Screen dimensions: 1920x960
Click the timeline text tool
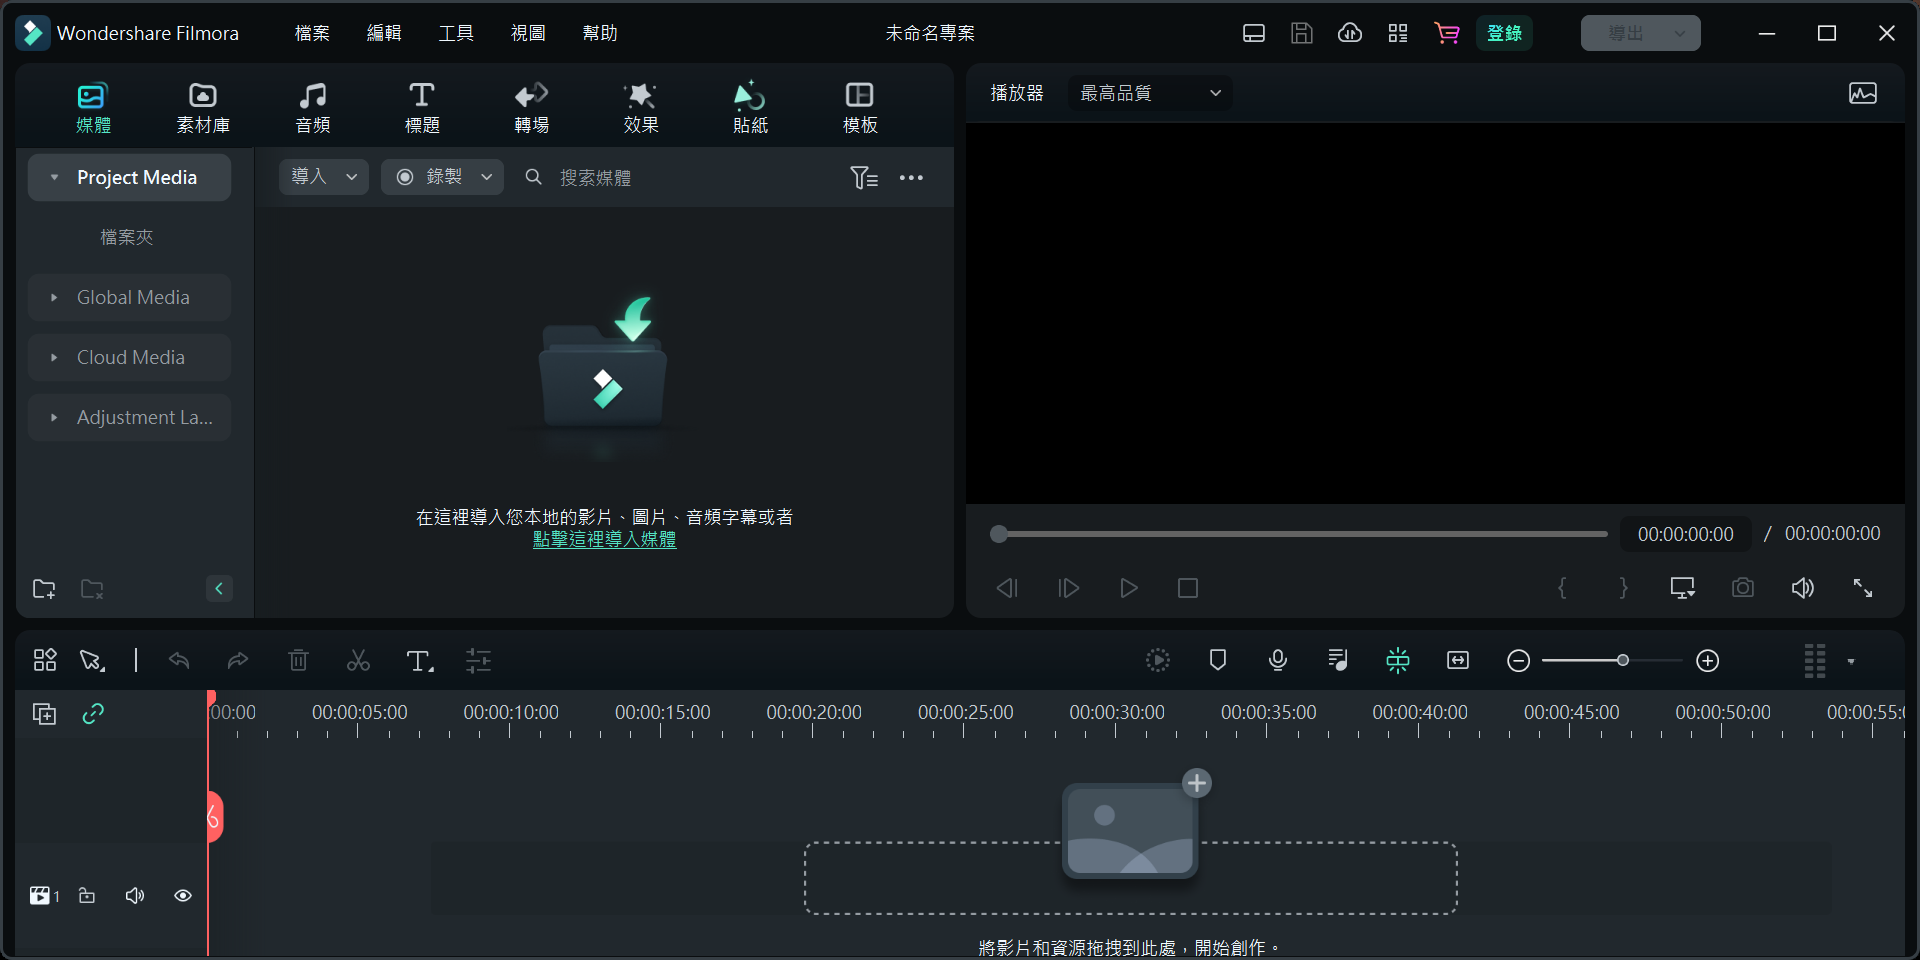420,661
